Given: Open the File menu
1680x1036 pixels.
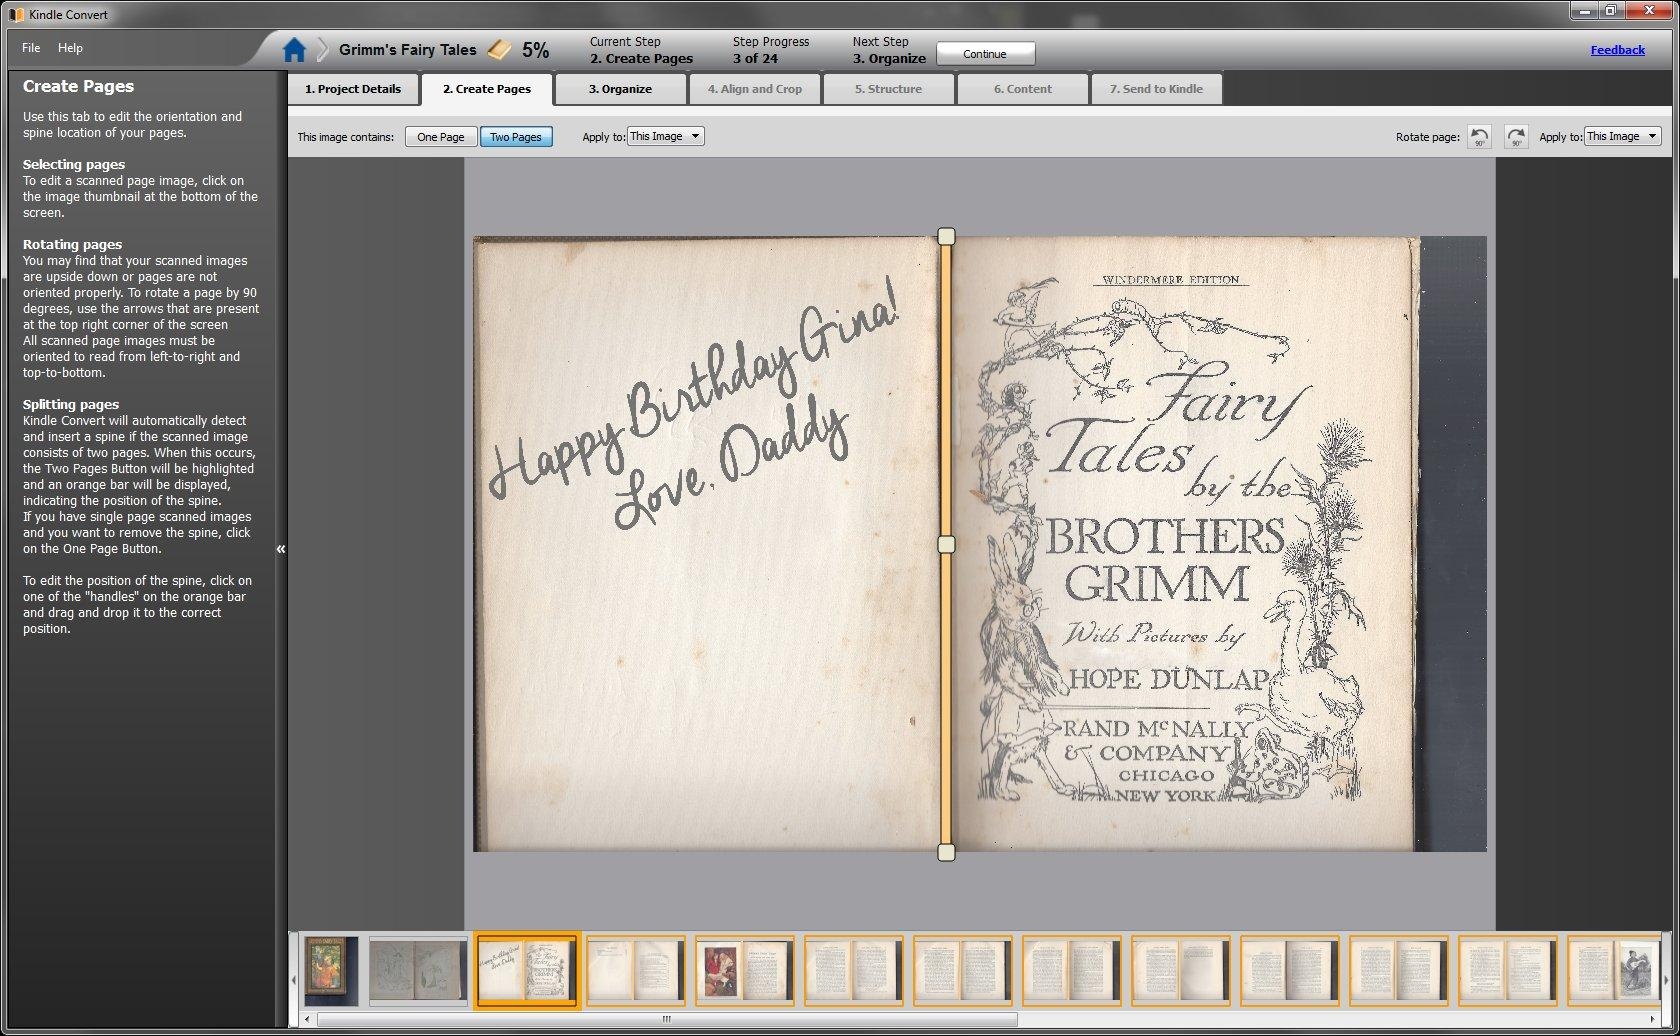Looking at the screenshot, I should 31,48.
